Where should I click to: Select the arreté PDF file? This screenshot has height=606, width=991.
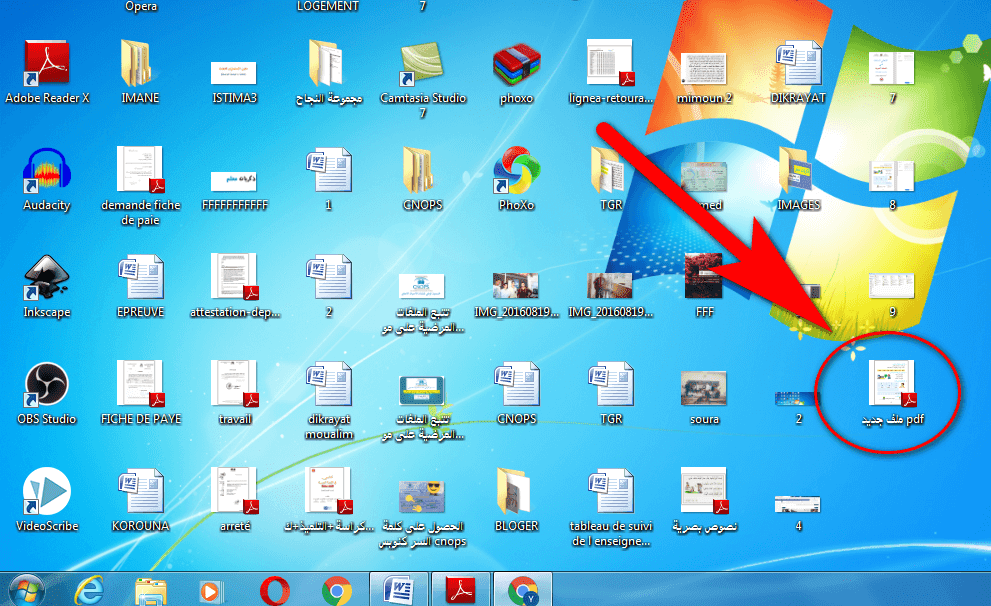click(x=234, y=491)
